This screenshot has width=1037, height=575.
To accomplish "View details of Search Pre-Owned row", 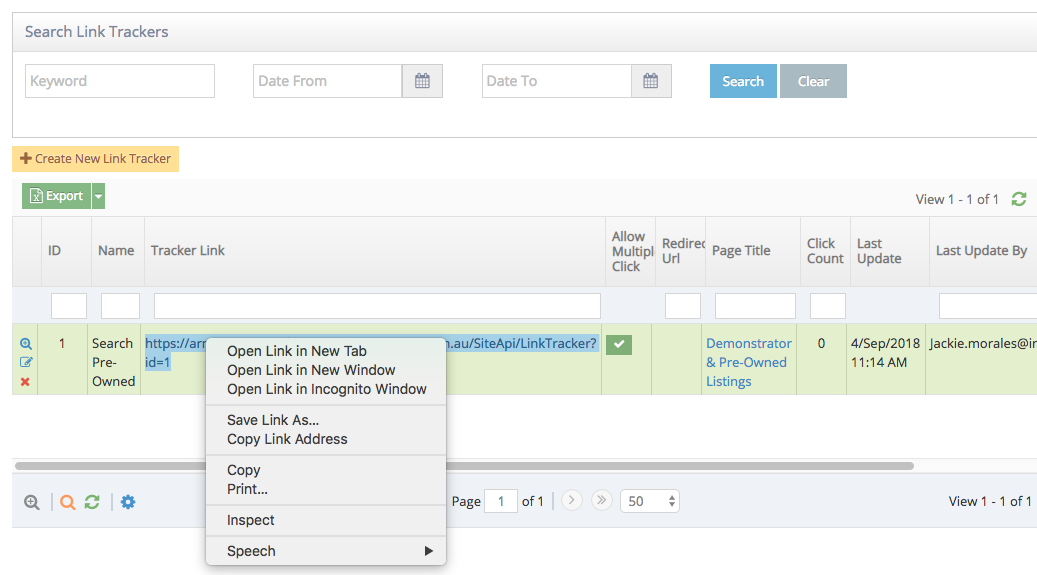I will pyautogui.click(x=25, y=343).
